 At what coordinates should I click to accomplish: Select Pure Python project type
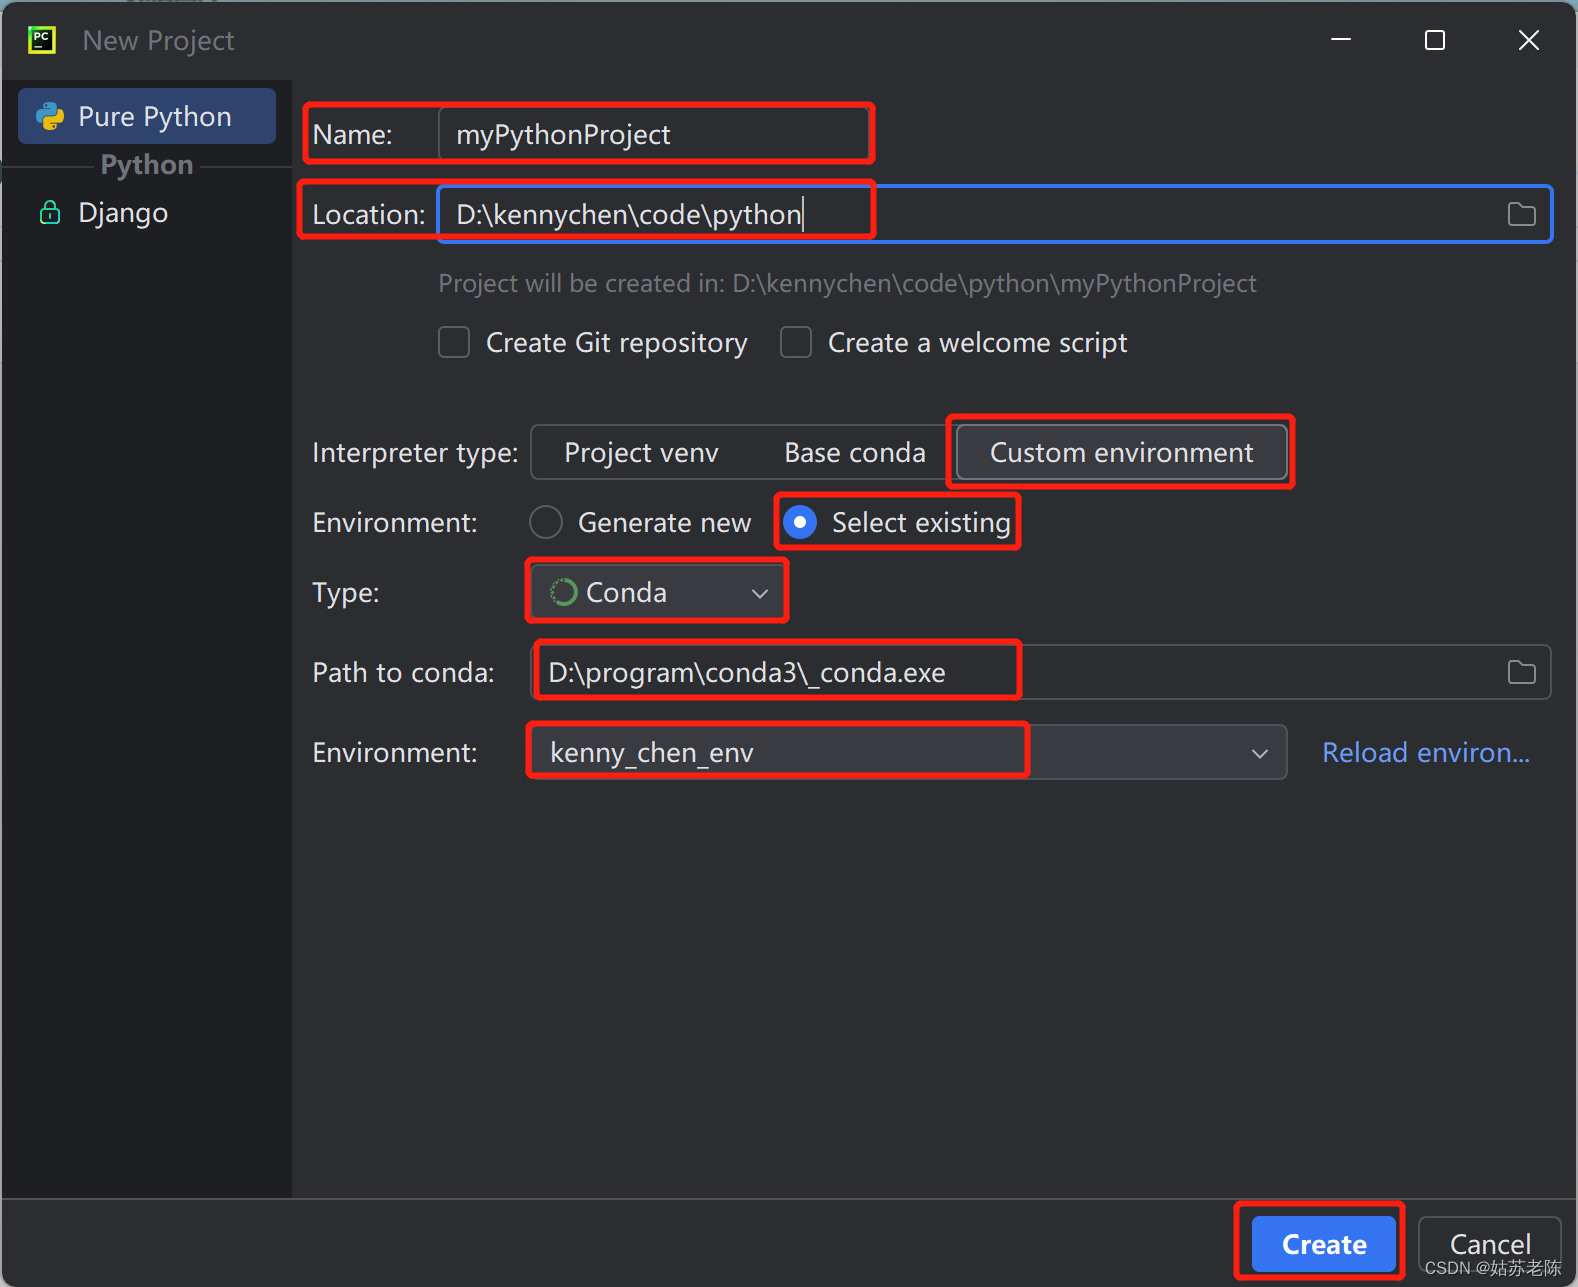pyautogui.click(x=147, y=116)
